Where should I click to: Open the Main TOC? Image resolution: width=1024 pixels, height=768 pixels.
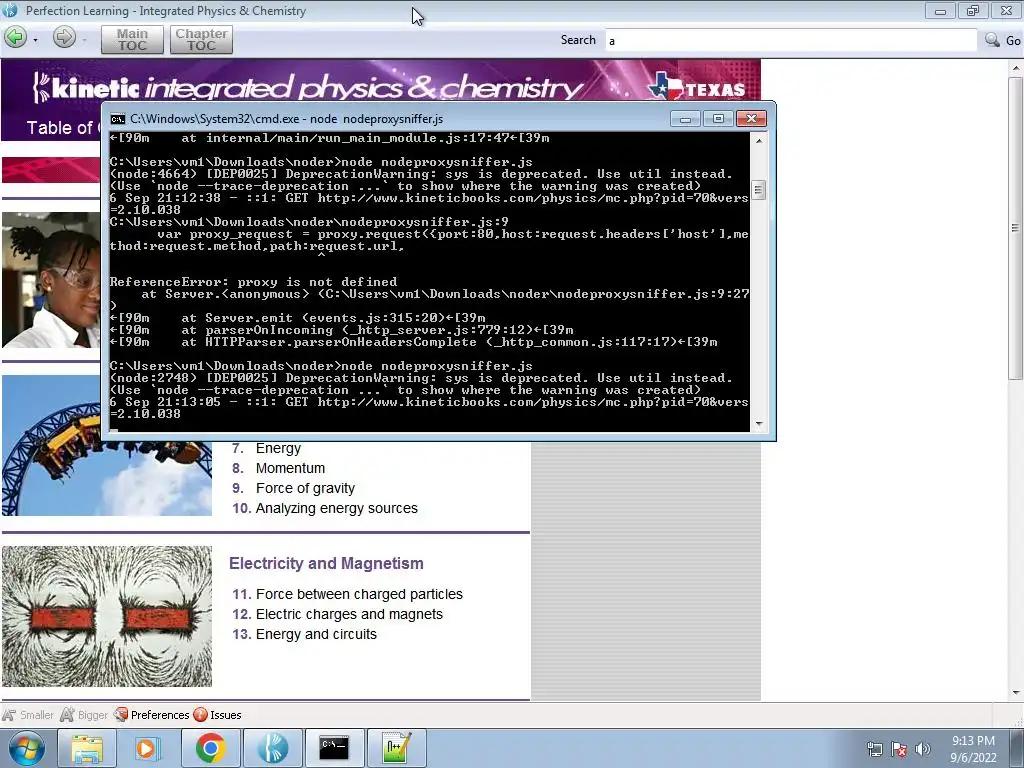click(133, 40)
